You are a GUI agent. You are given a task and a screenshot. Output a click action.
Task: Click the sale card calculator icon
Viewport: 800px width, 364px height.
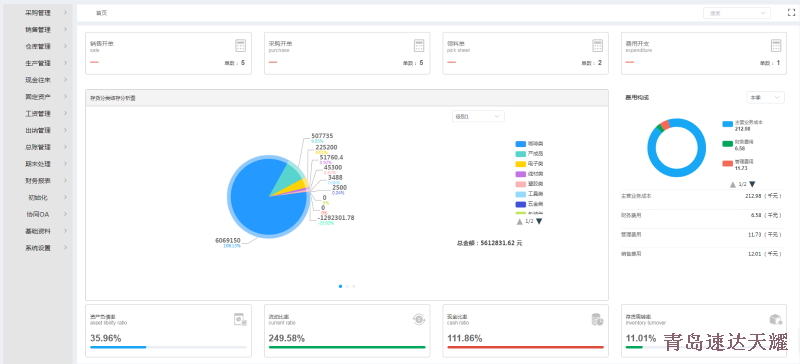(240, 45)
